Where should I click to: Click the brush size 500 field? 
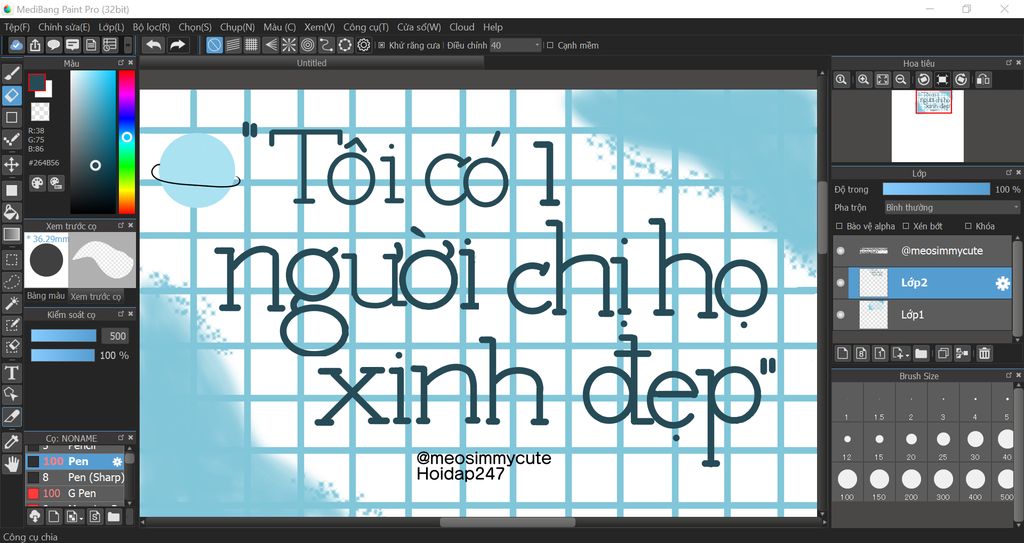(x=115, y=336)
